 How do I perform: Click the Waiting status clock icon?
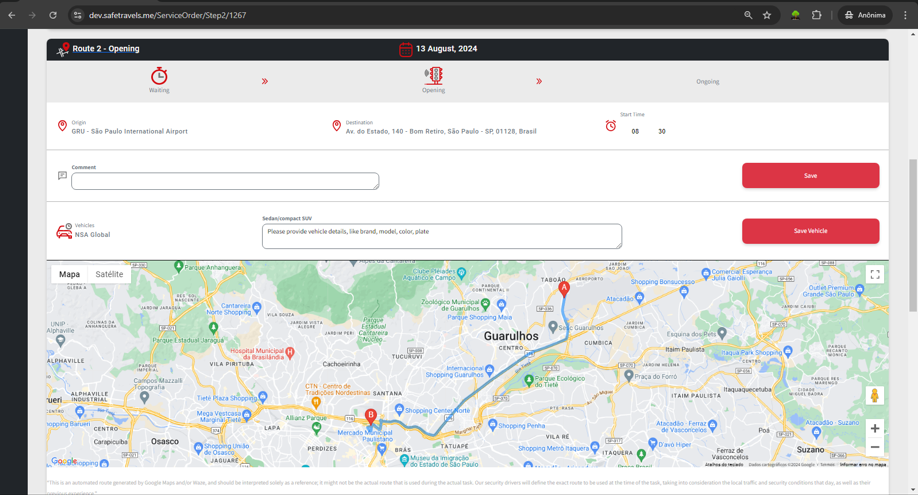click(159, 76)
